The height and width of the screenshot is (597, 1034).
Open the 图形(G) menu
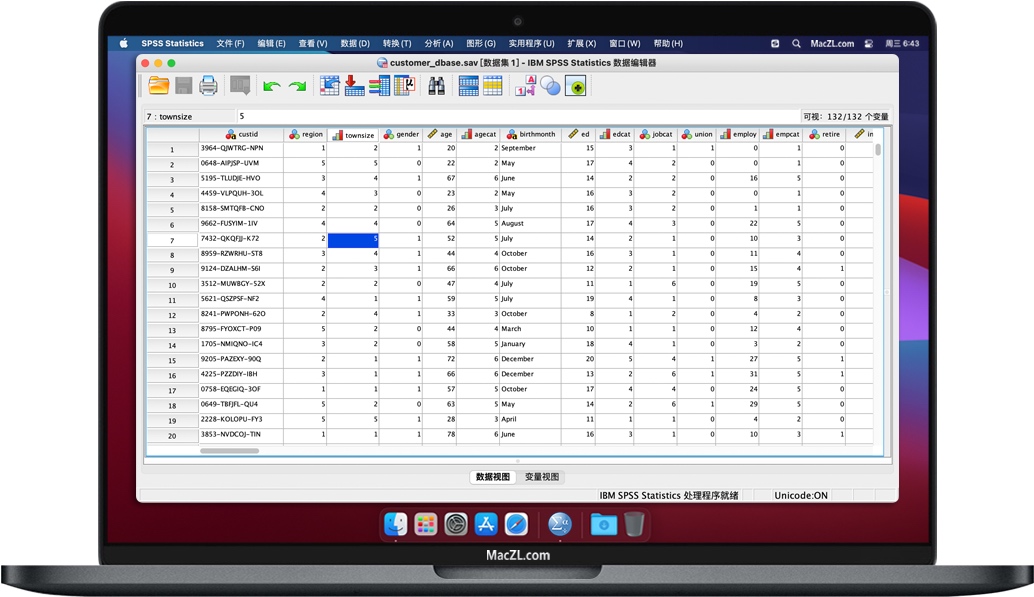481,44
